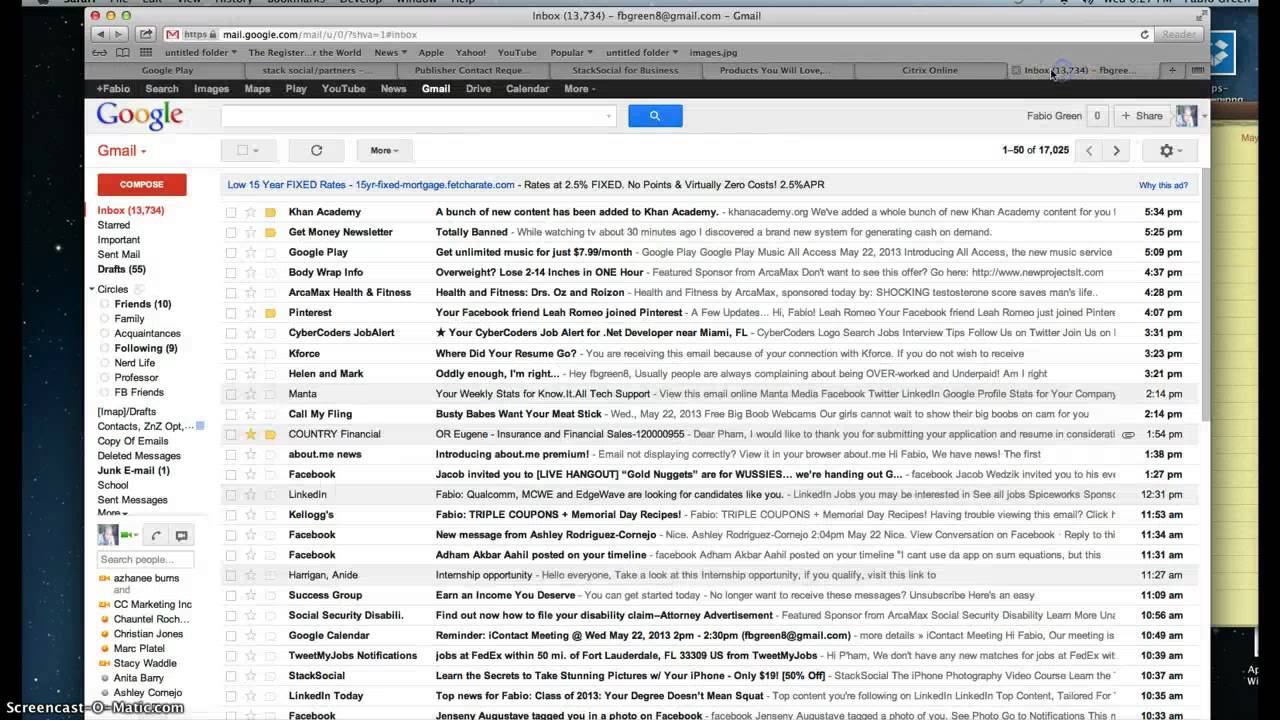Image resolution: width=1280 pixels, height=720 pixels.
Task: Click the chat phone call icon
Action: 156,536
